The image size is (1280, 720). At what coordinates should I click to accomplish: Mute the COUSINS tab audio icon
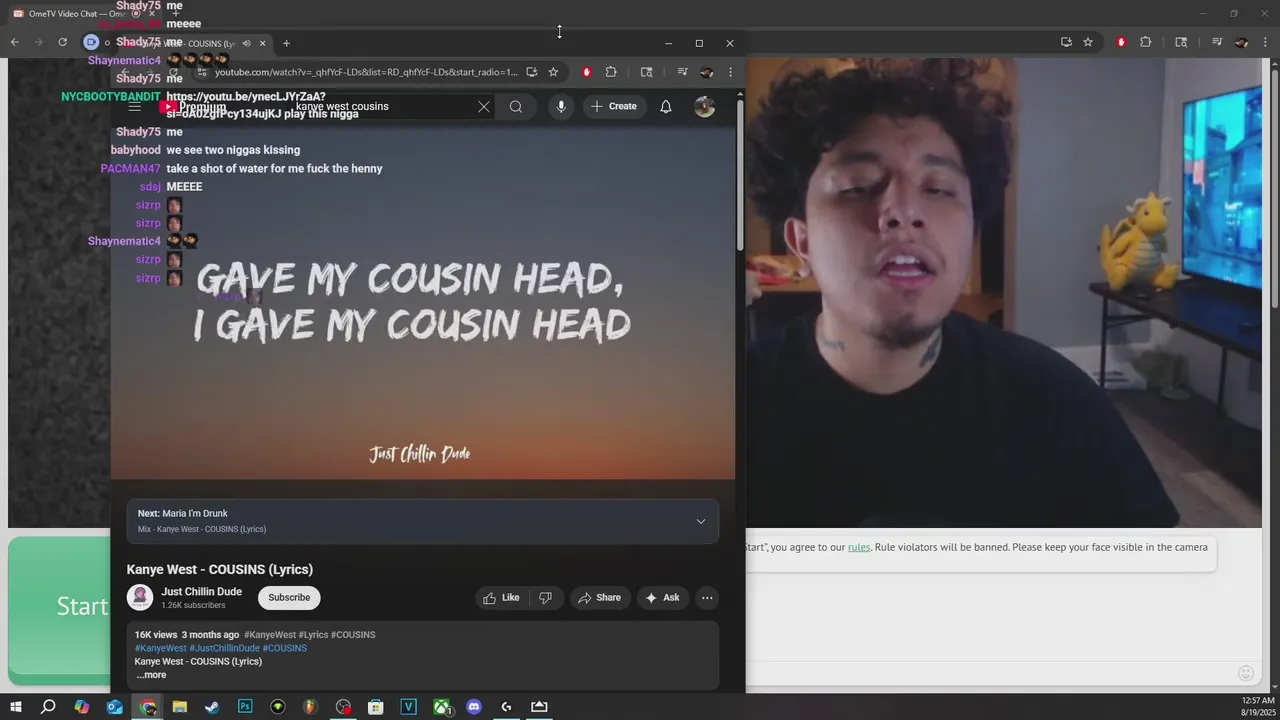click(x=246, y=43)
